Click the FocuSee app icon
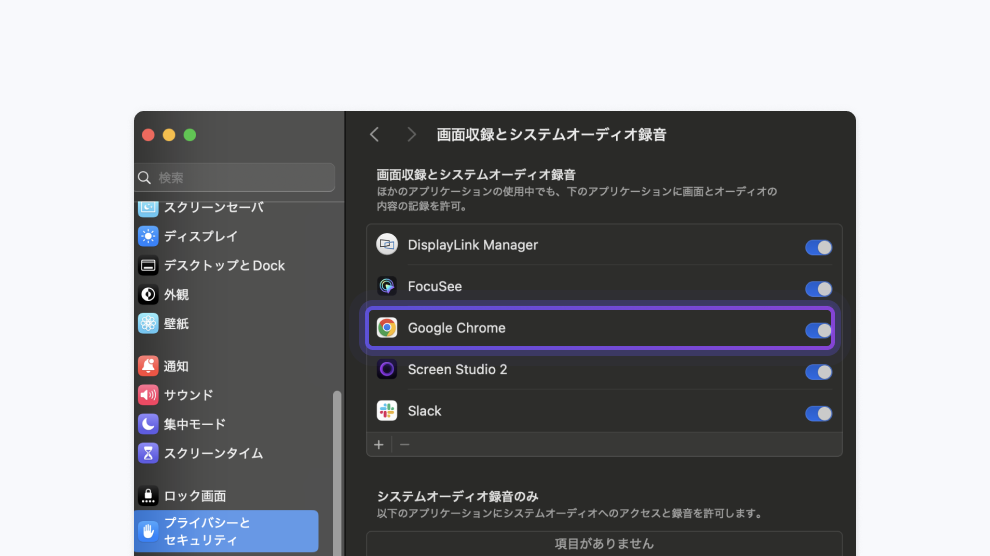 click(x=387, y=287)
